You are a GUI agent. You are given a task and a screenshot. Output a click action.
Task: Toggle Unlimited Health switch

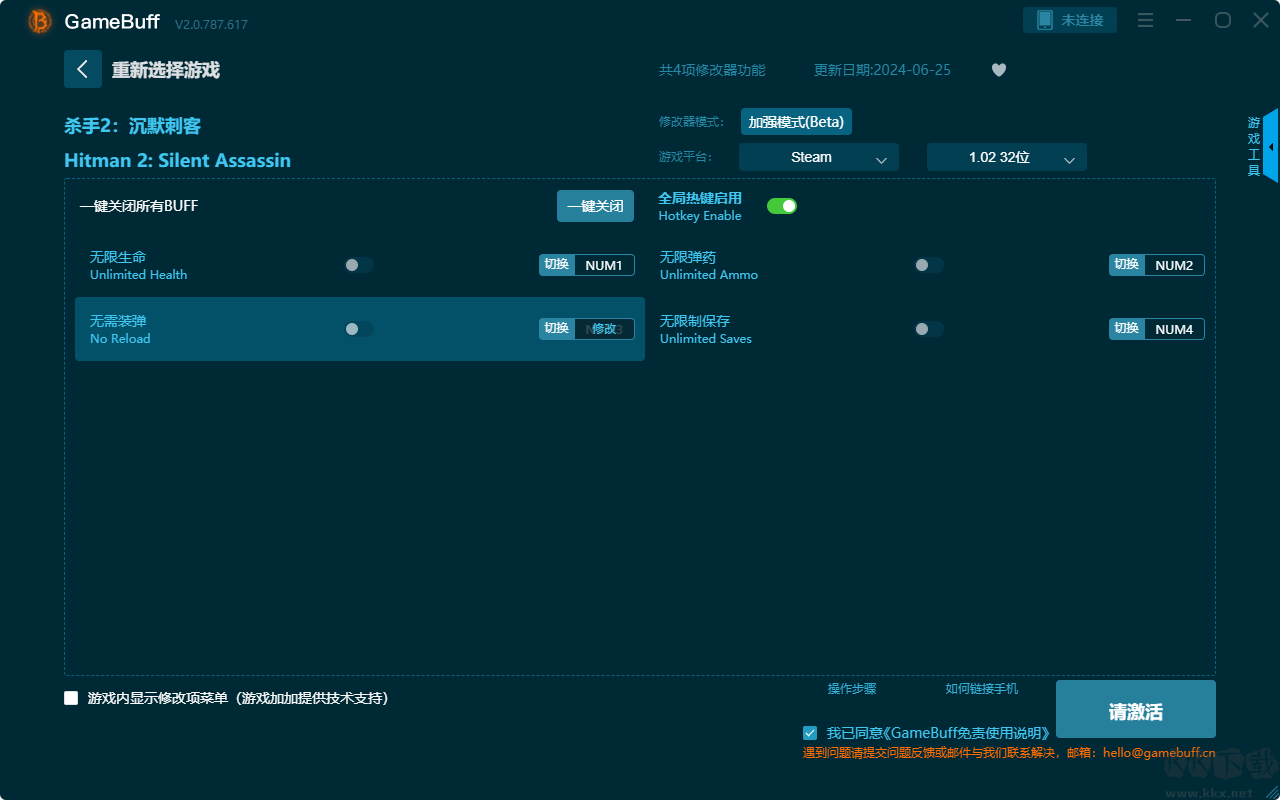pos(359,265)
